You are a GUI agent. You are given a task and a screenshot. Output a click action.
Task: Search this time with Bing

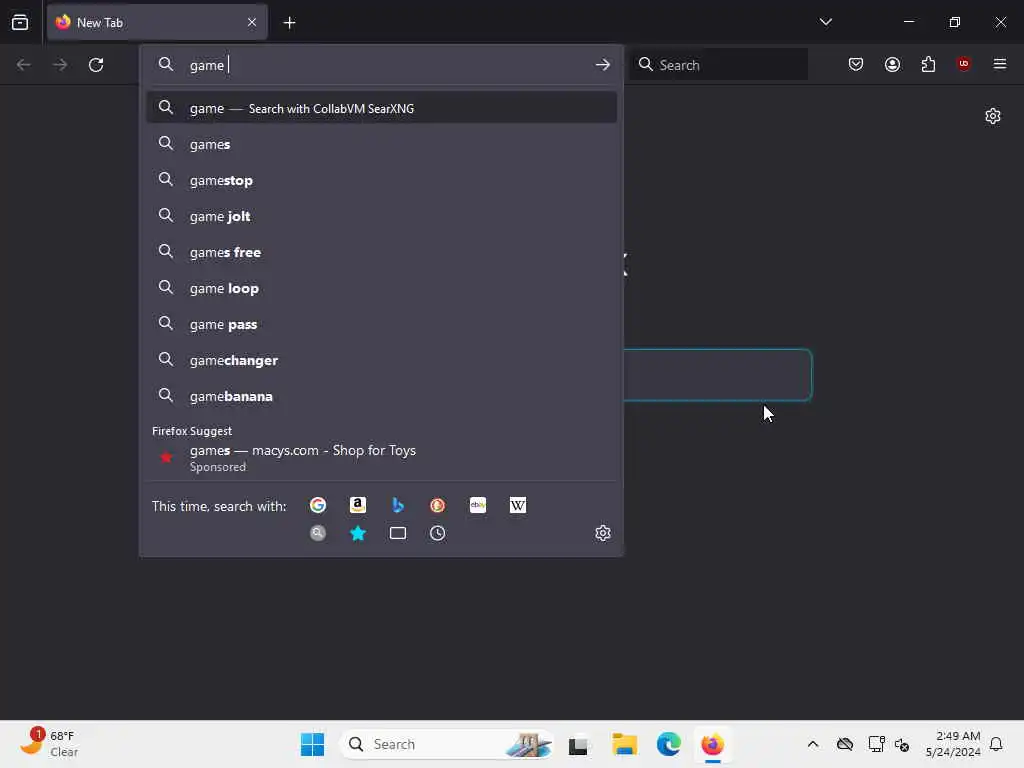pos(398,505)
